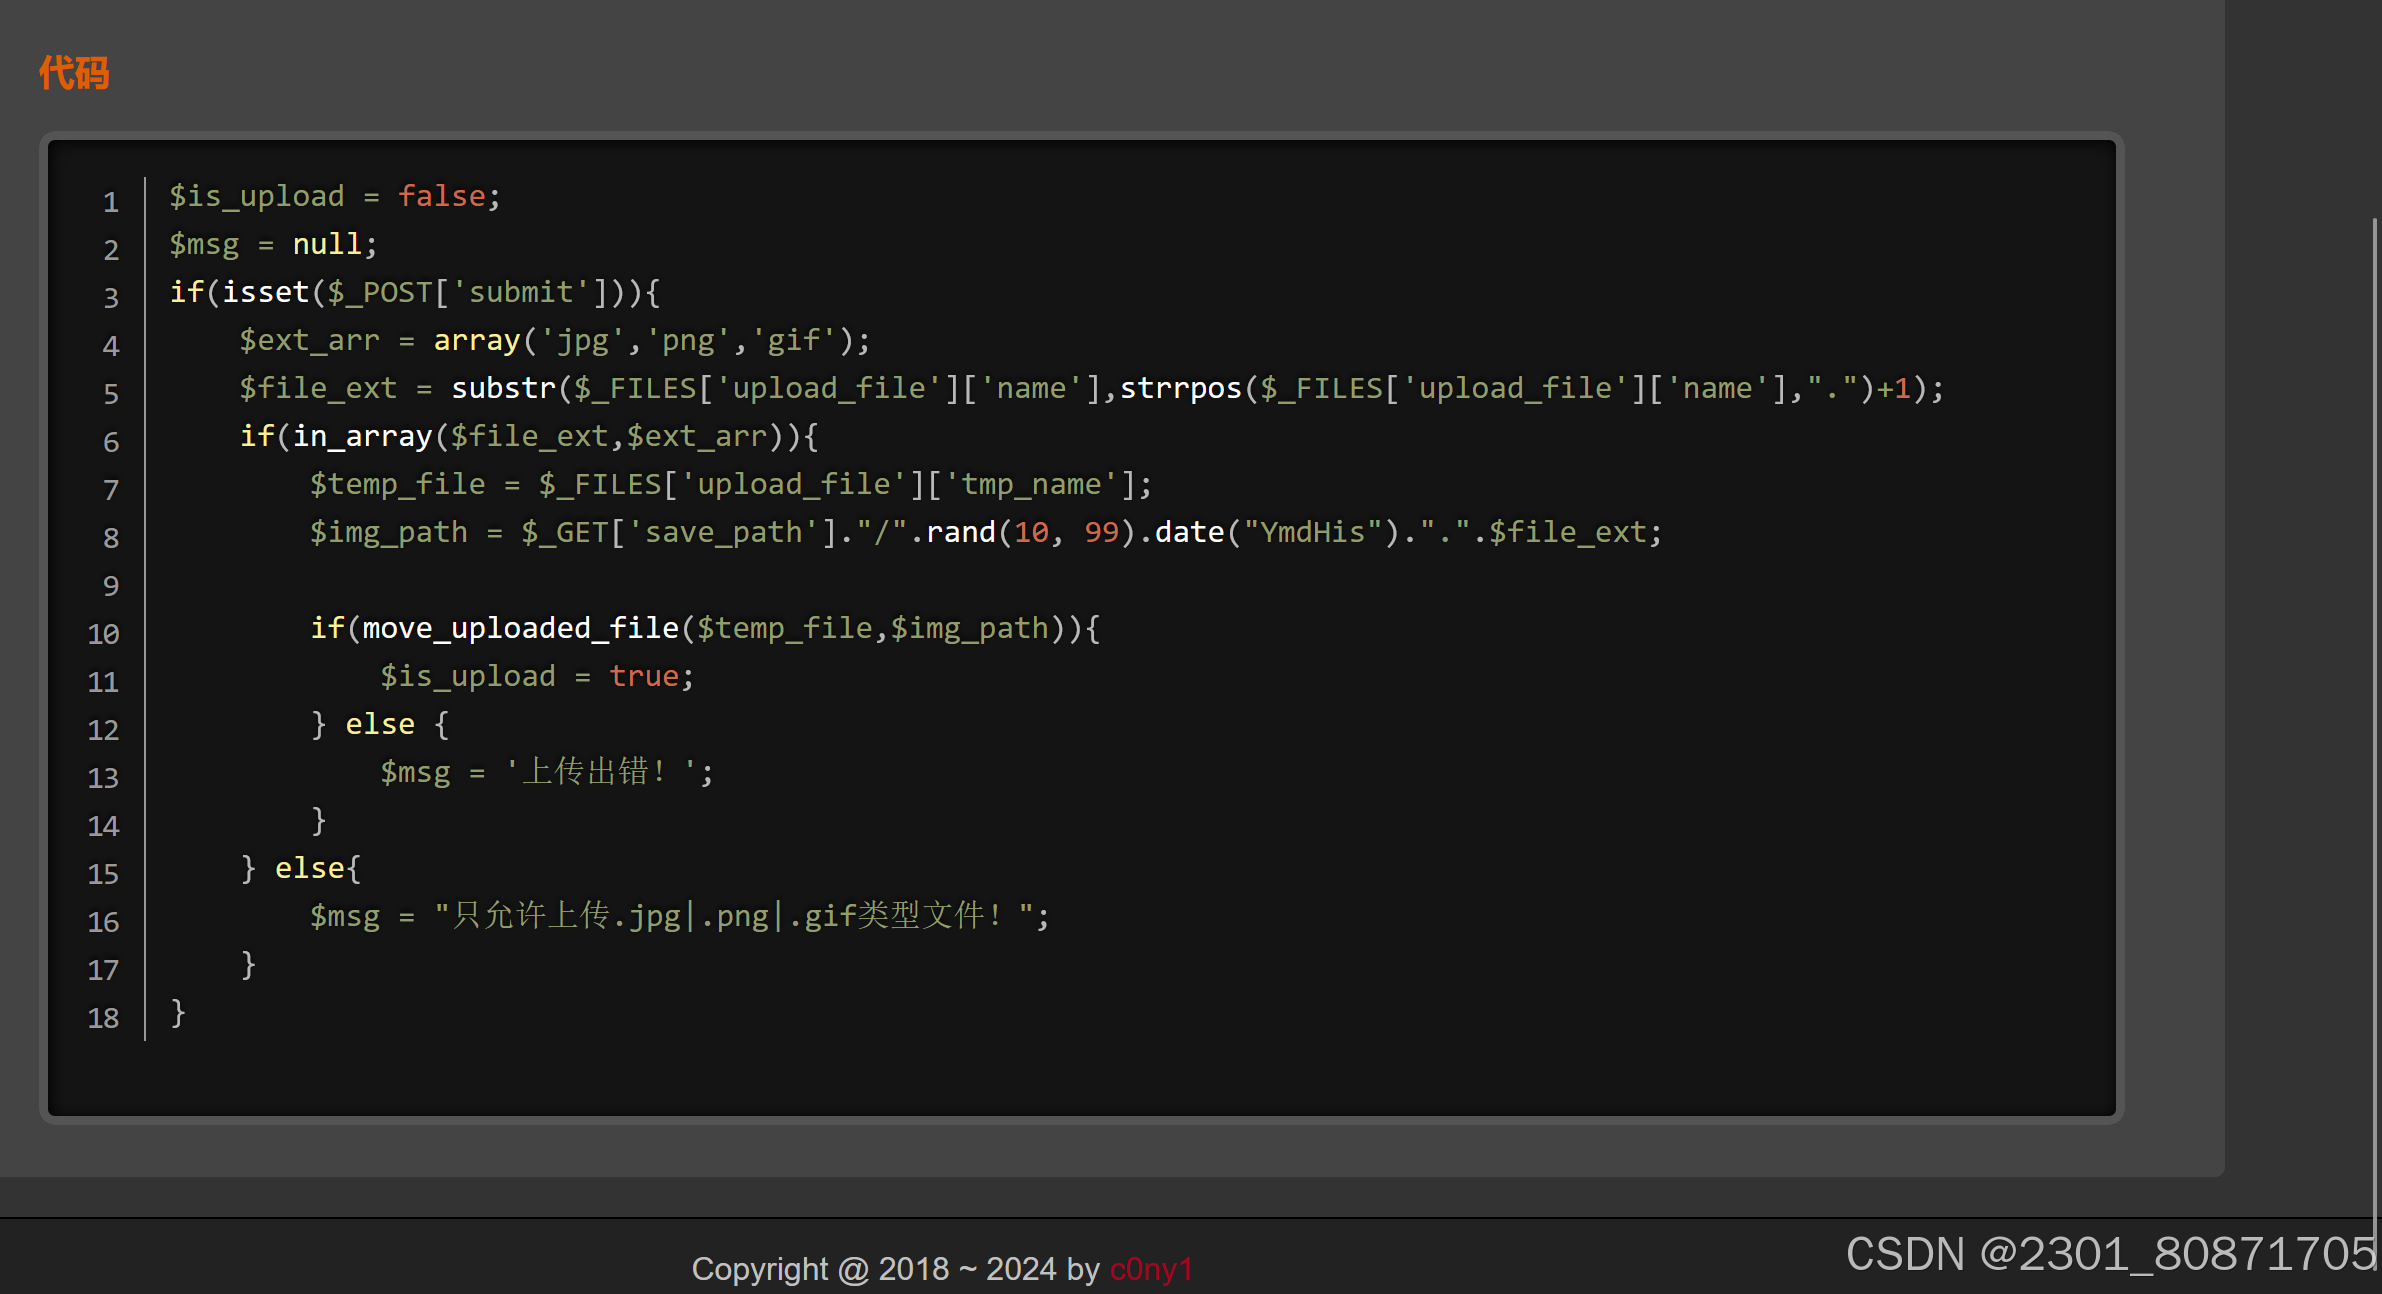Click the 只允许上传 error message string

click(x=735, y=916)
